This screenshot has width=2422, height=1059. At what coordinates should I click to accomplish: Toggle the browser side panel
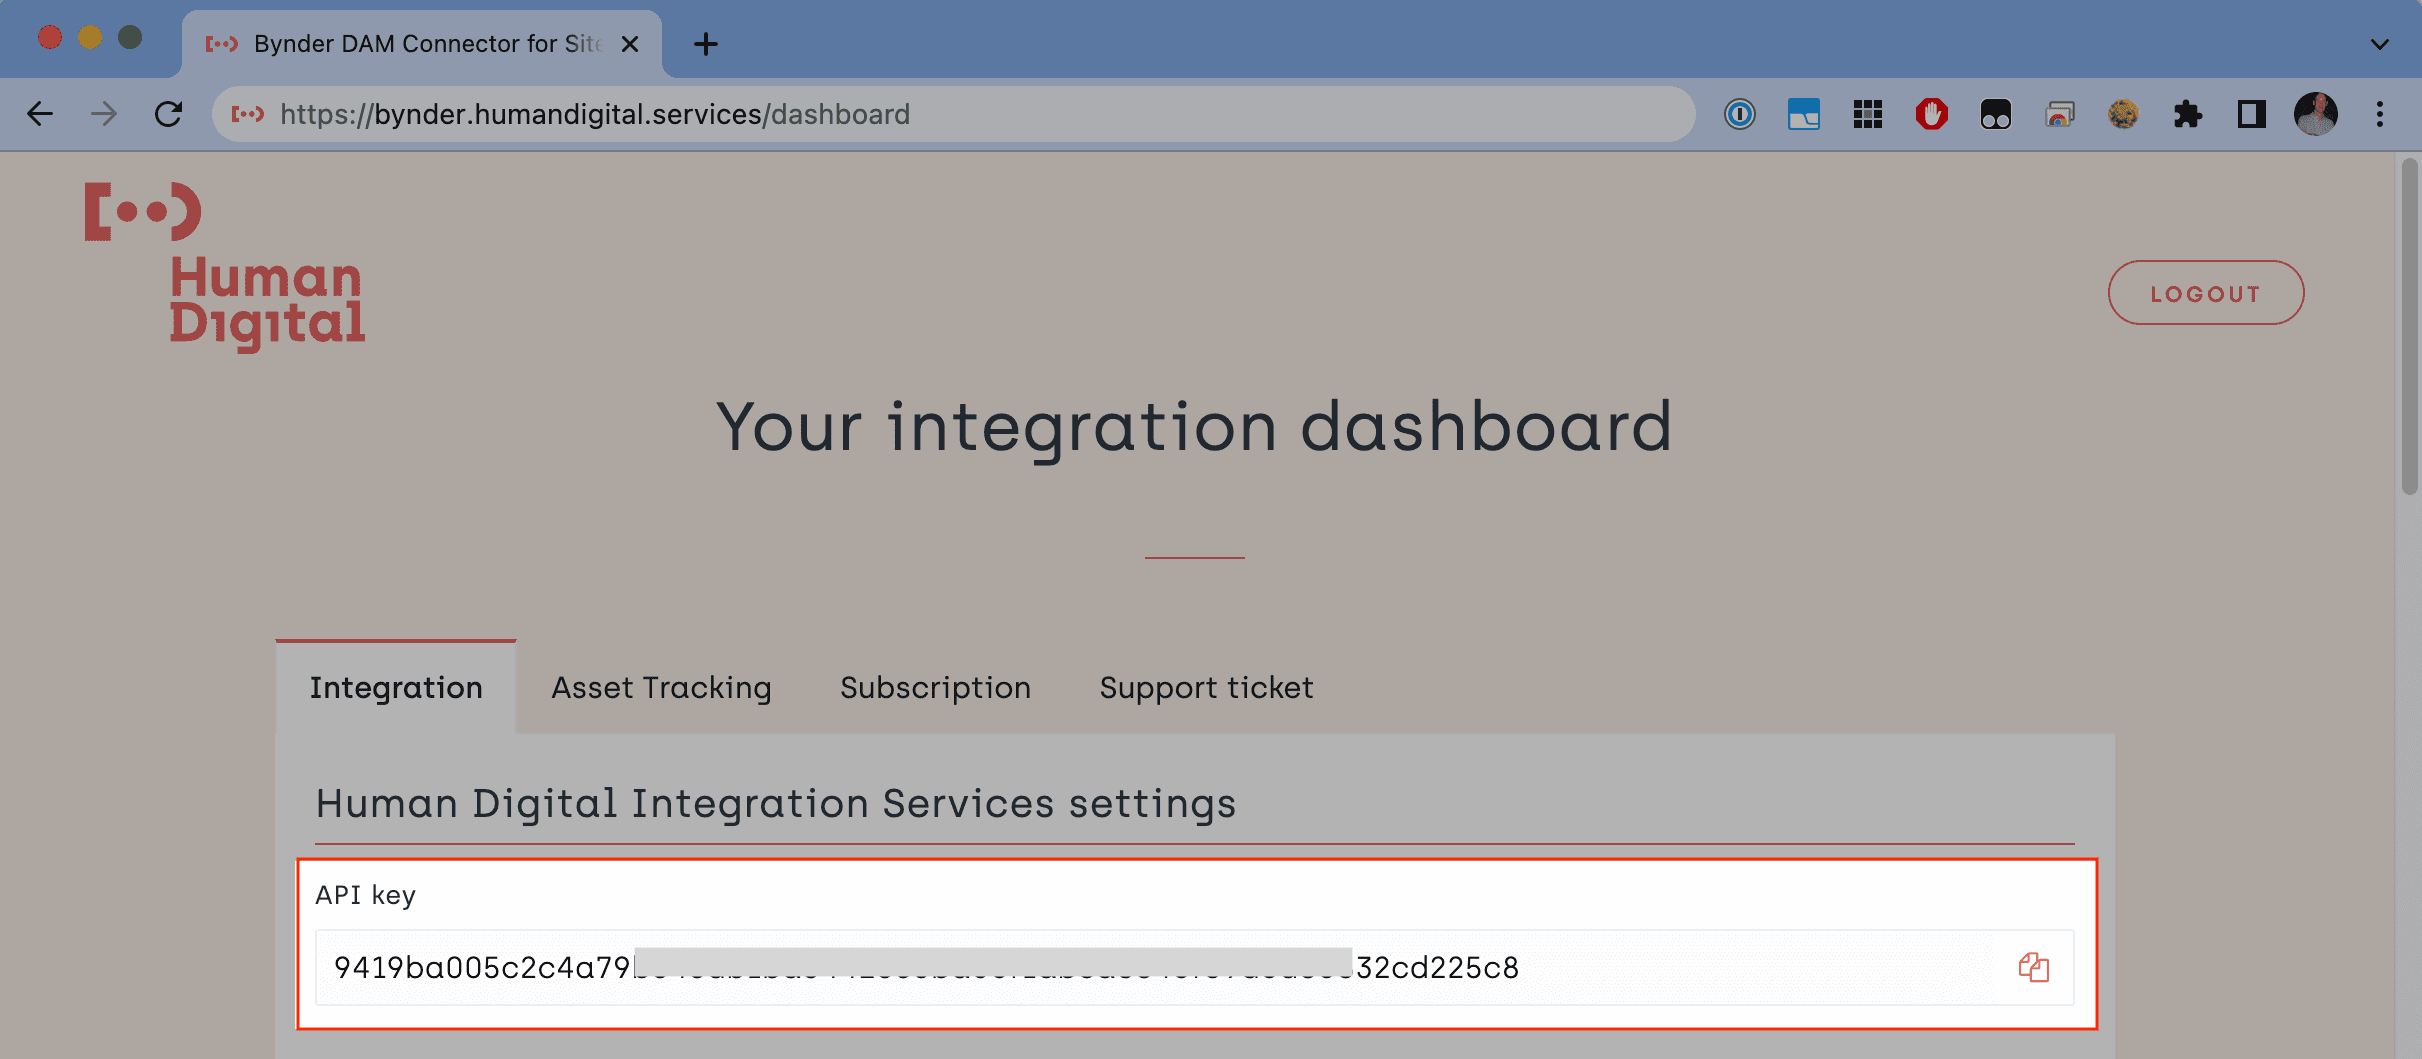click(x=2251, y=114)
